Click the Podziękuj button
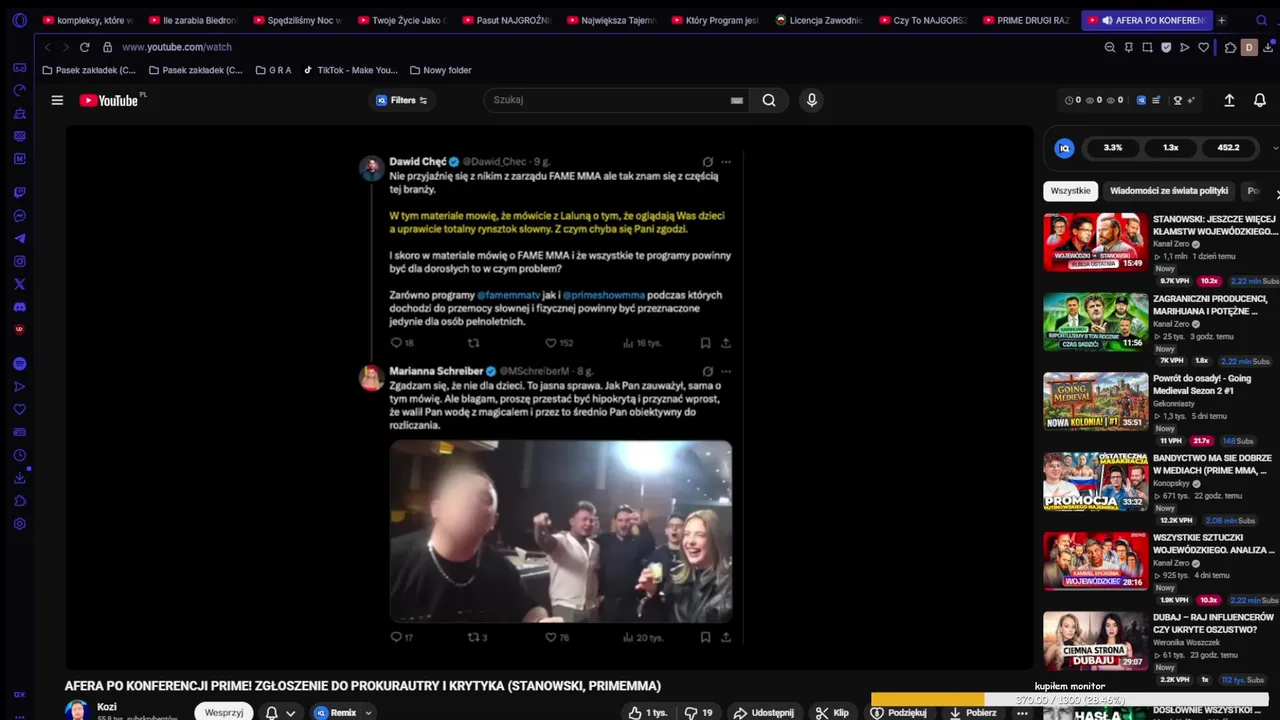The width and height of the screenshot is (1280, 720). coord(898,713)
